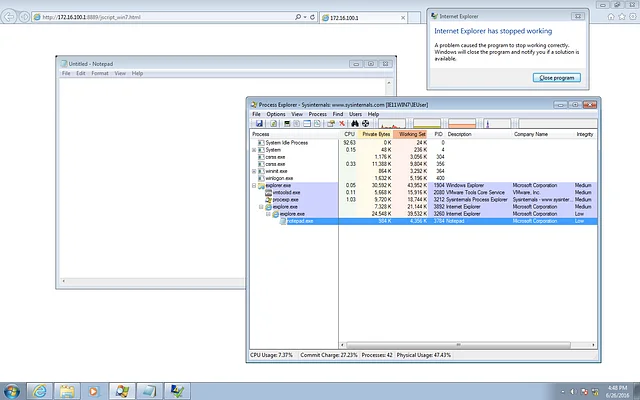Select the procexp.exe process row
Screen dimensions: 640x400
coord(281,200)
